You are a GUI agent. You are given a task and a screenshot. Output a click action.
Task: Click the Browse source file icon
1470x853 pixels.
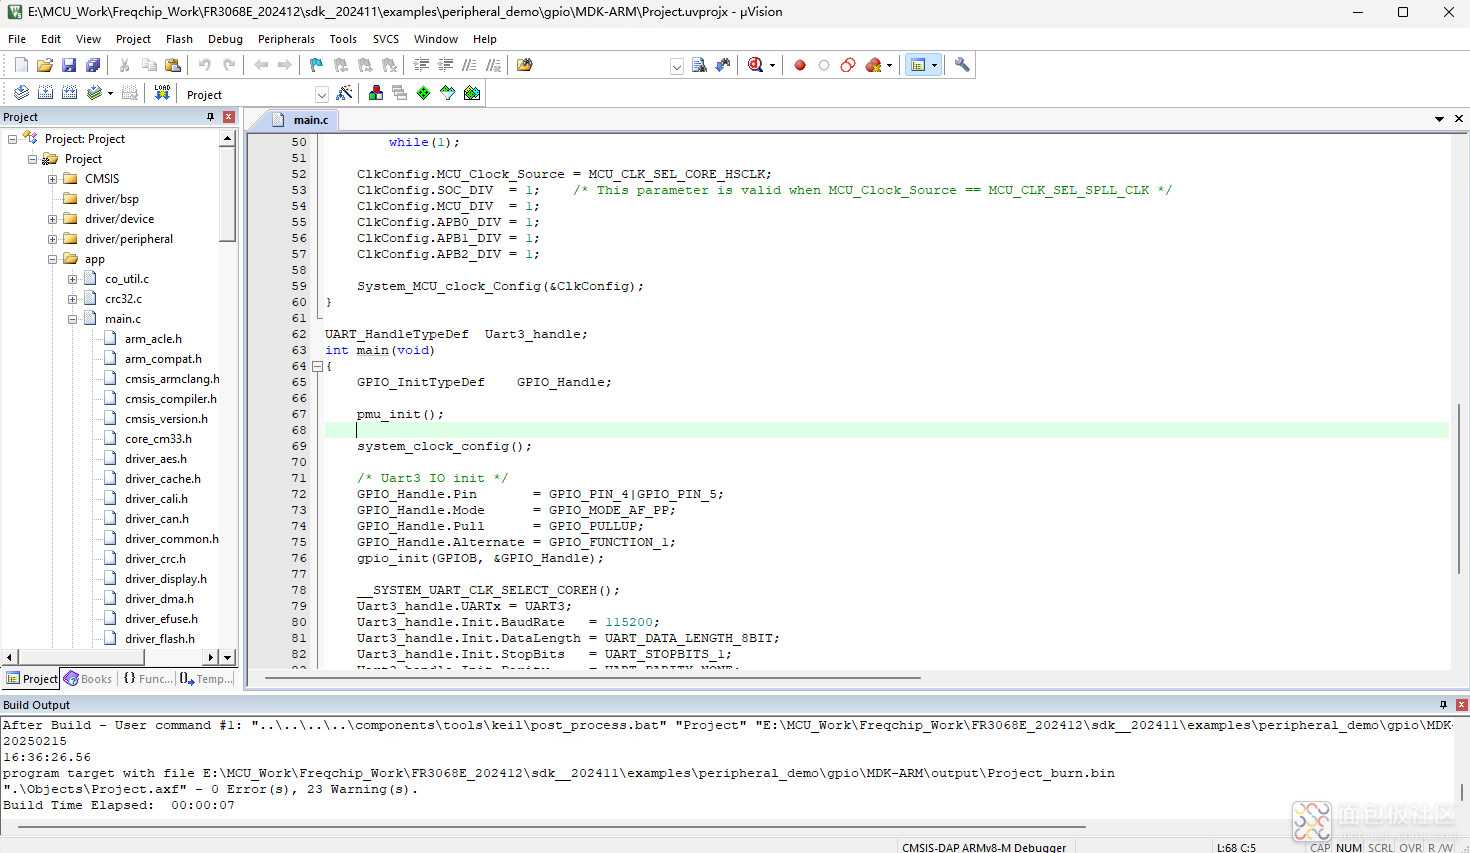(699, 65)
